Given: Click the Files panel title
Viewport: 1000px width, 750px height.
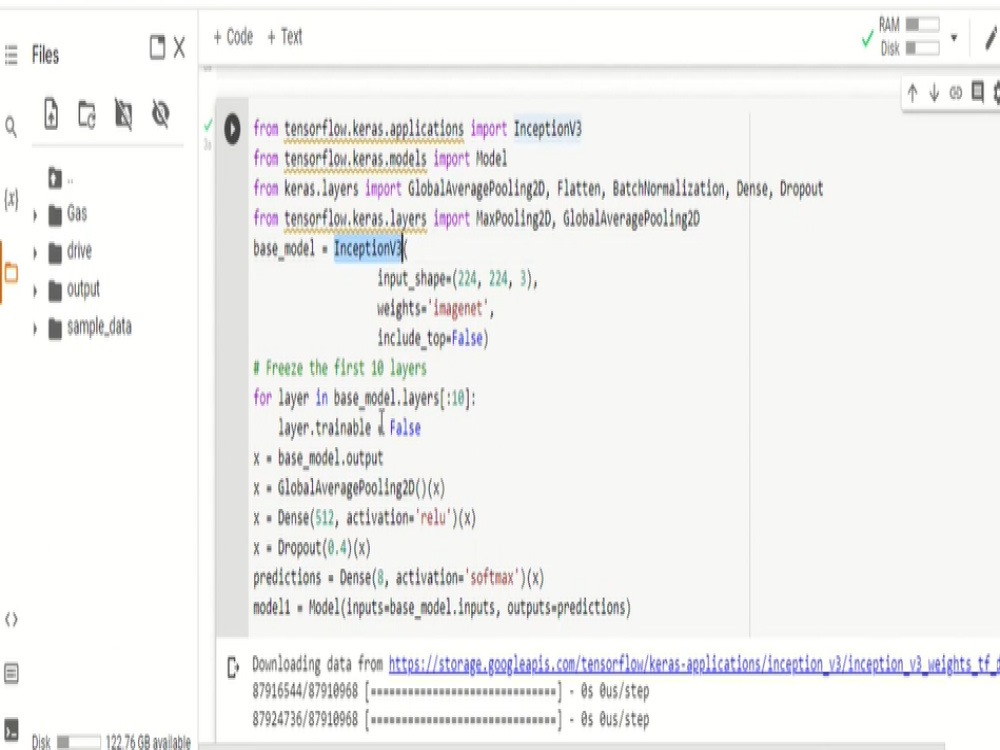Looking at the screenshot, I should pos(45,55).
